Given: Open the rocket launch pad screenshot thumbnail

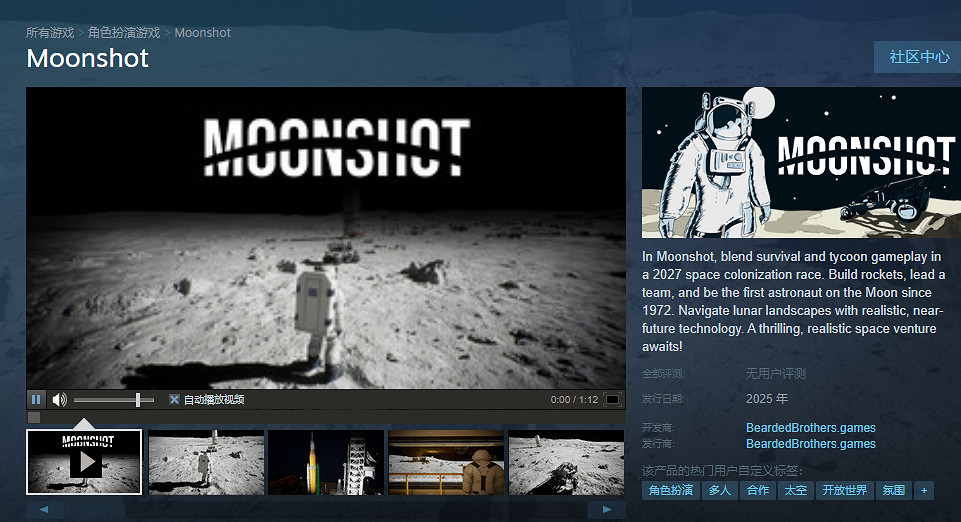Looking at the screenshot, I should (x=326, y=462).
